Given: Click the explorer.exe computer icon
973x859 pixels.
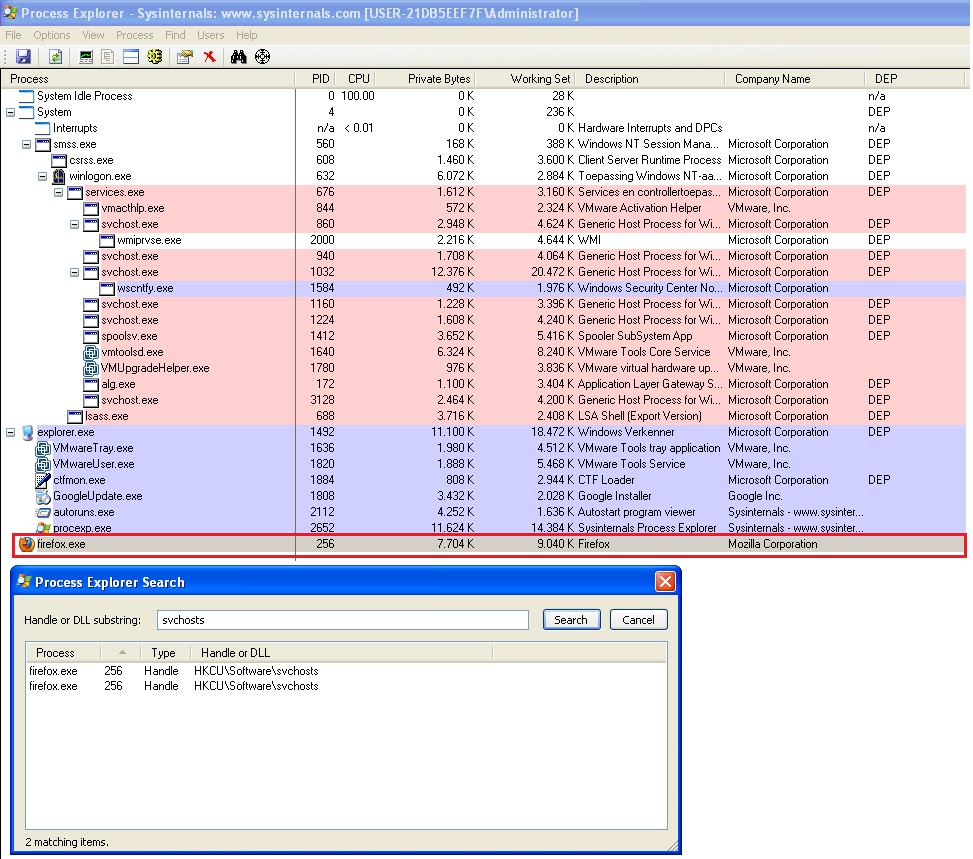Looking at the screenshot, I should pos(27,432).
